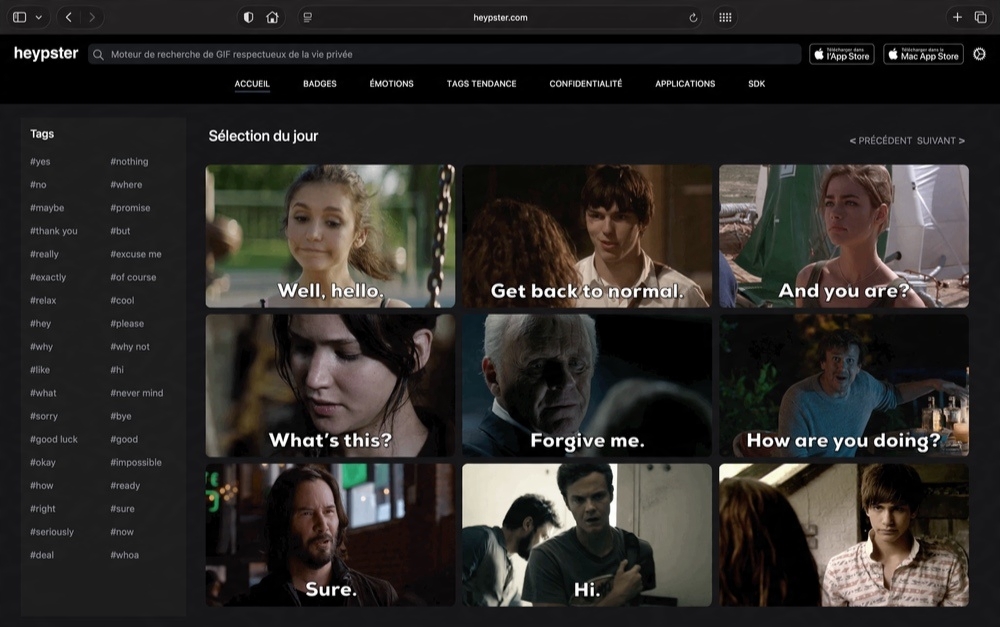Select the #ready tag
Screen dimensions: 1000x627
pyautogui.click(x=125, y=485)
